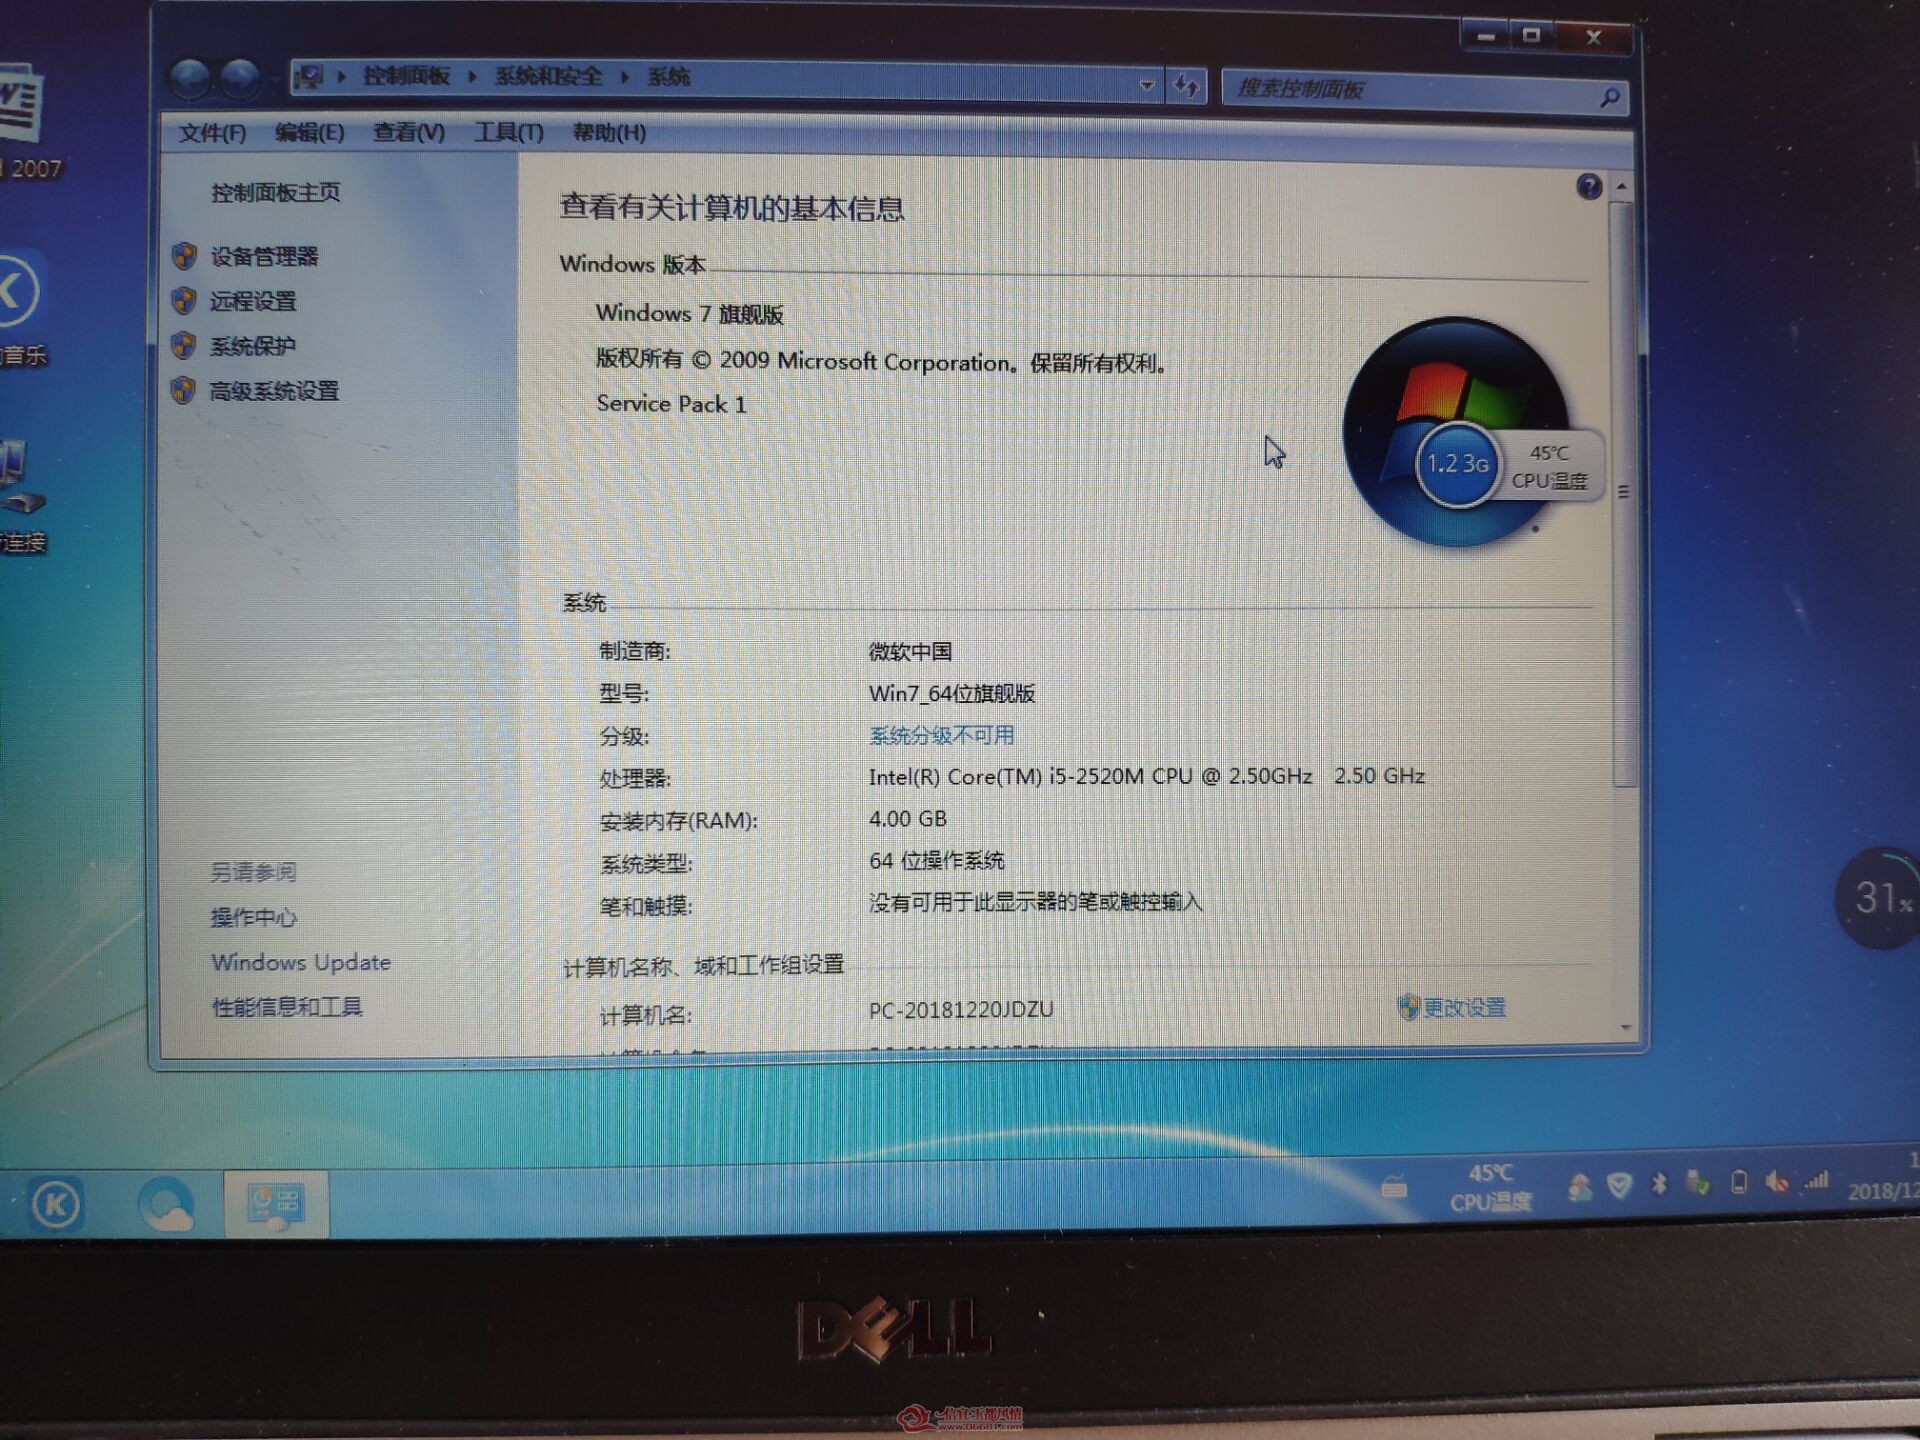The width and height of the screenshot is (1920, 1440).
Task: Click the security shield tray icon
Action: click(x=1619, y=1185)
